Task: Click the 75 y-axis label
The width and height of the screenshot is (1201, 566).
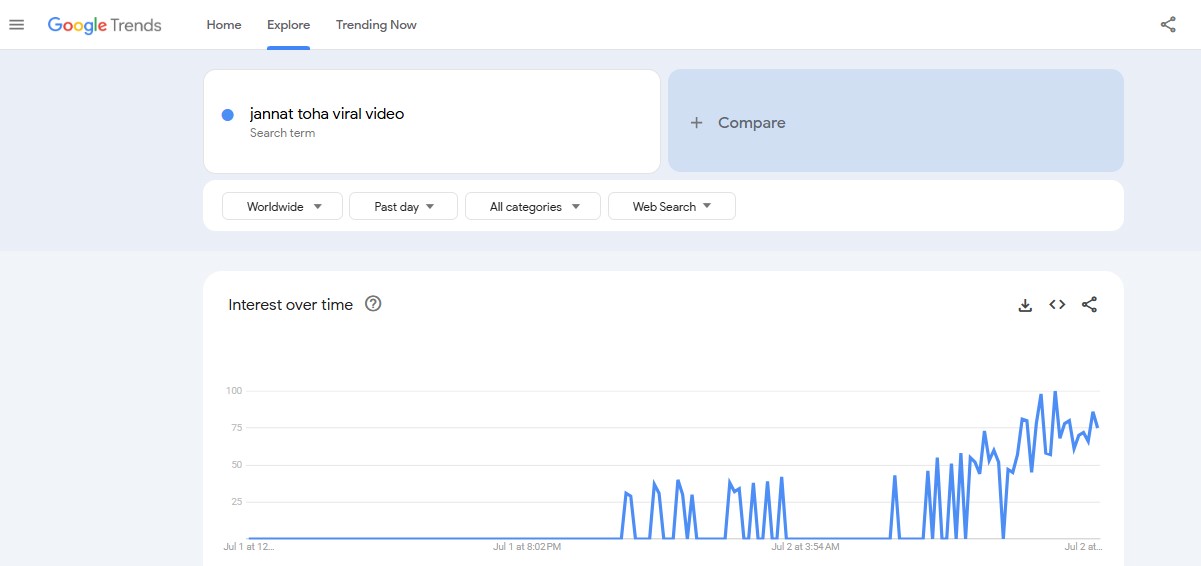Action: point(237,428)
